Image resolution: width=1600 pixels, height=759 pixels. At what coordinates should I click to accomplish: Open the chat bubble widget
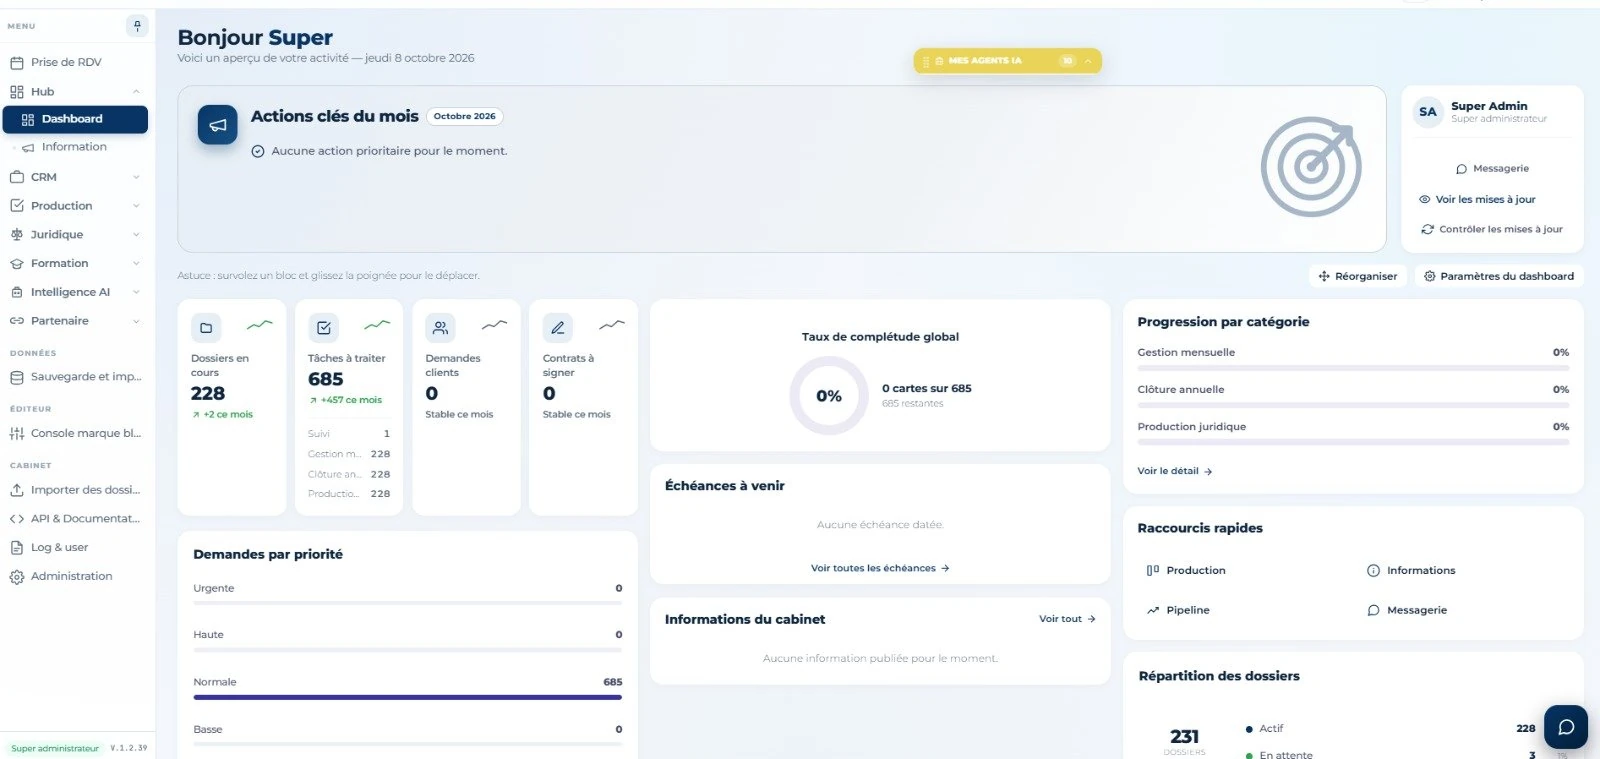coord(1566,727)
